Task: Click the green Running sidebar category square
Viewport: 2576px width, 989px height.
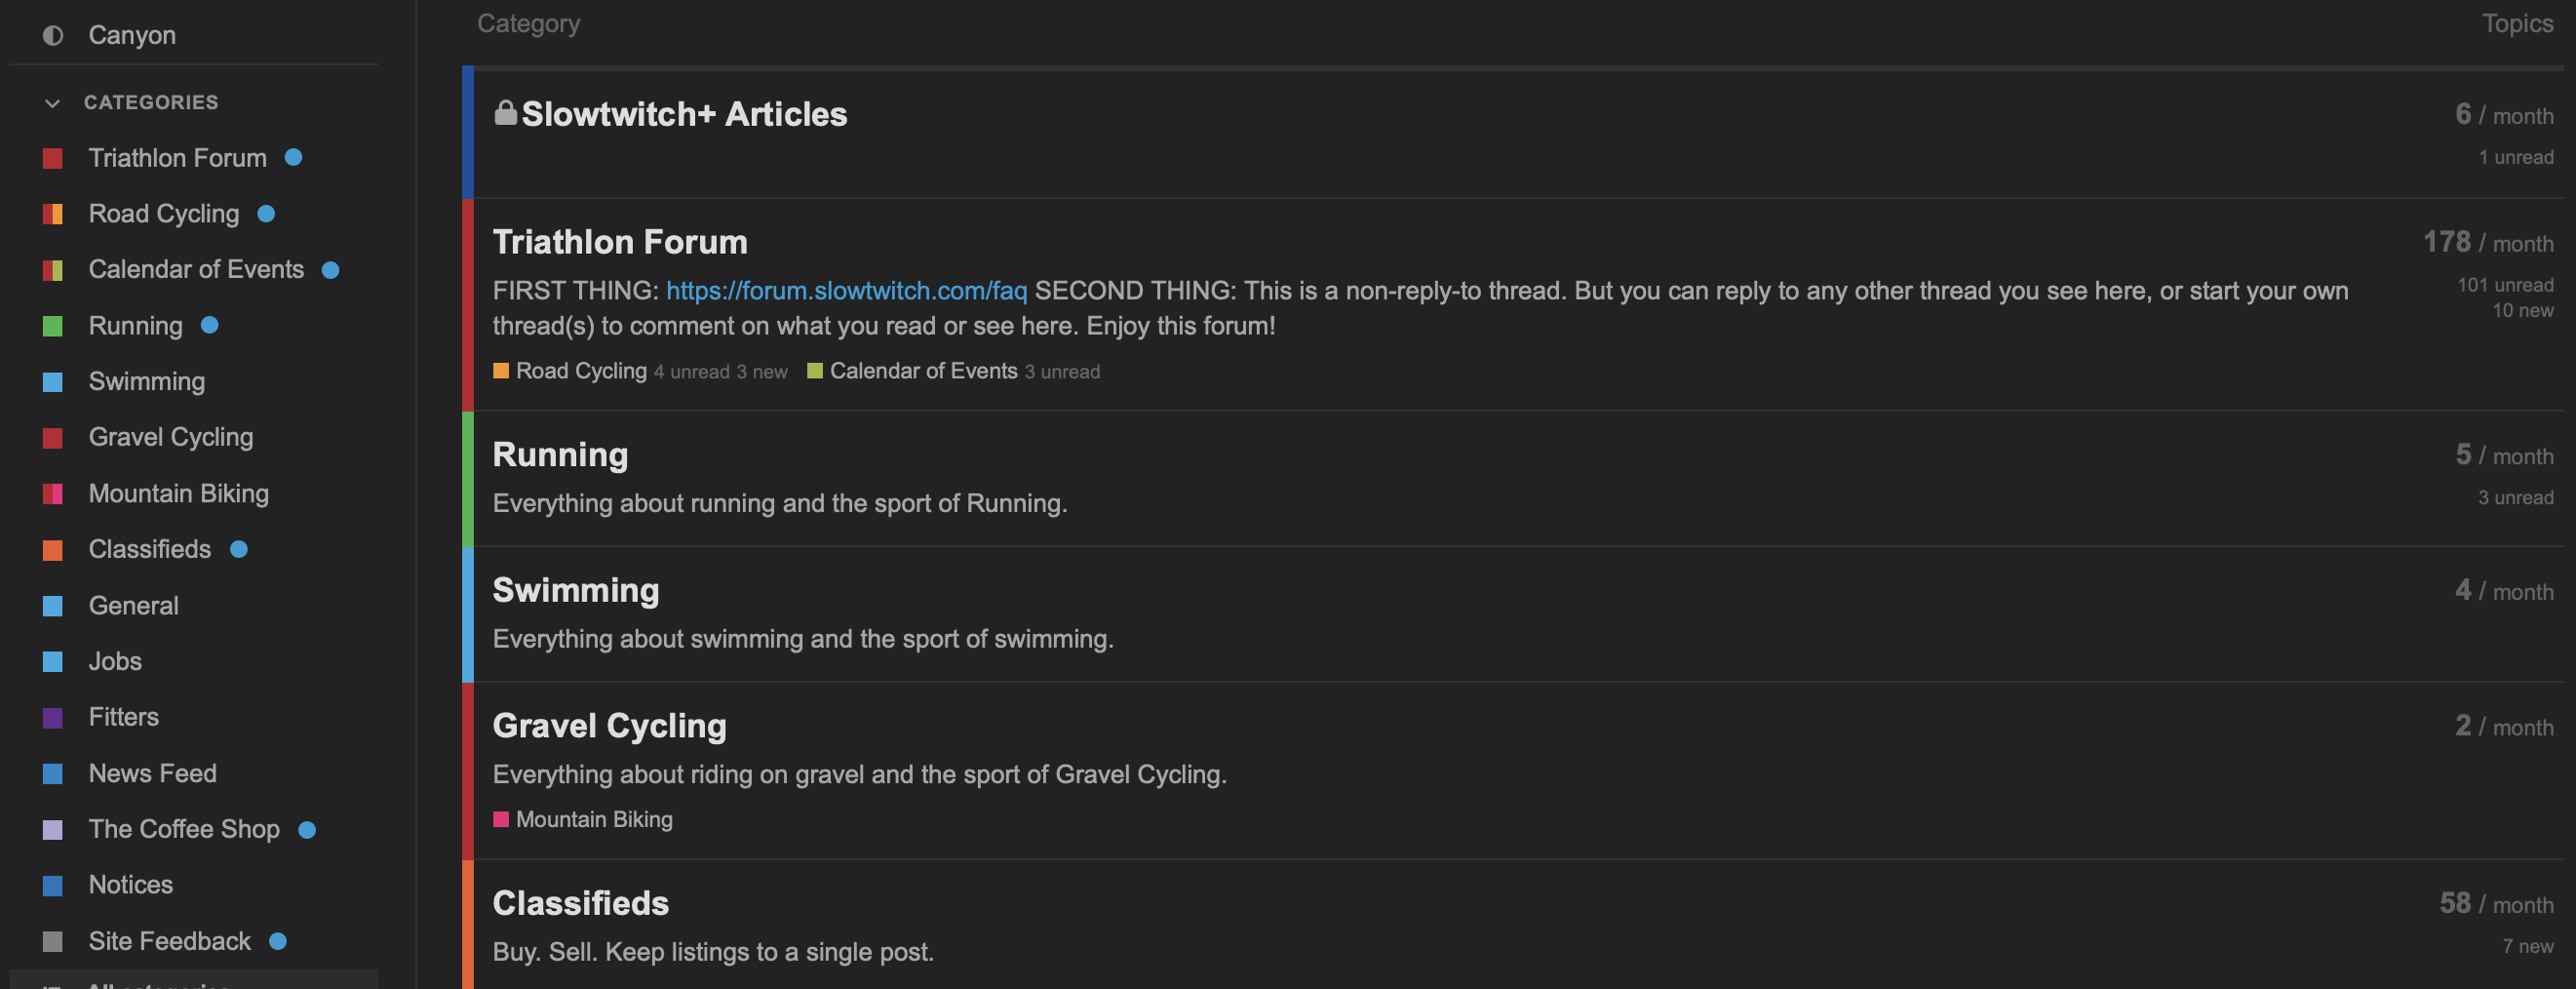Action: (53, 326)
